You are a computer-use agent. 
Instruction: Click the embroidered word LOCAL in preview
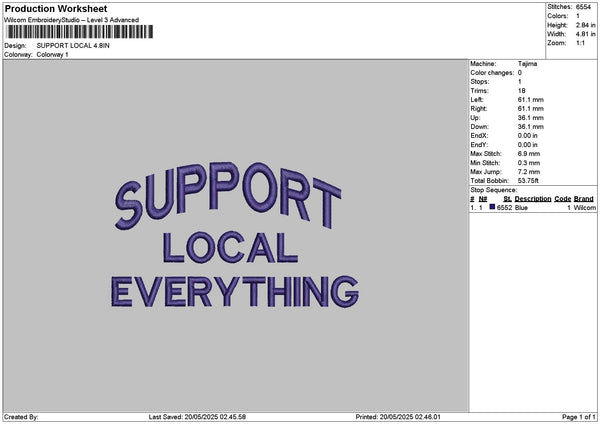tap(230, 248)
